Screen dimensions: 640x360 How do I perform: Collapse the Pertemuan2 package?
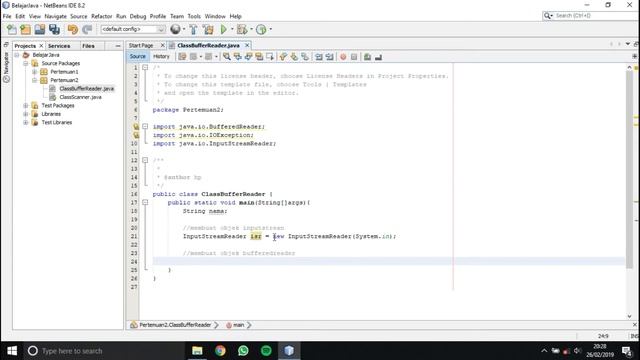point(35,80)
